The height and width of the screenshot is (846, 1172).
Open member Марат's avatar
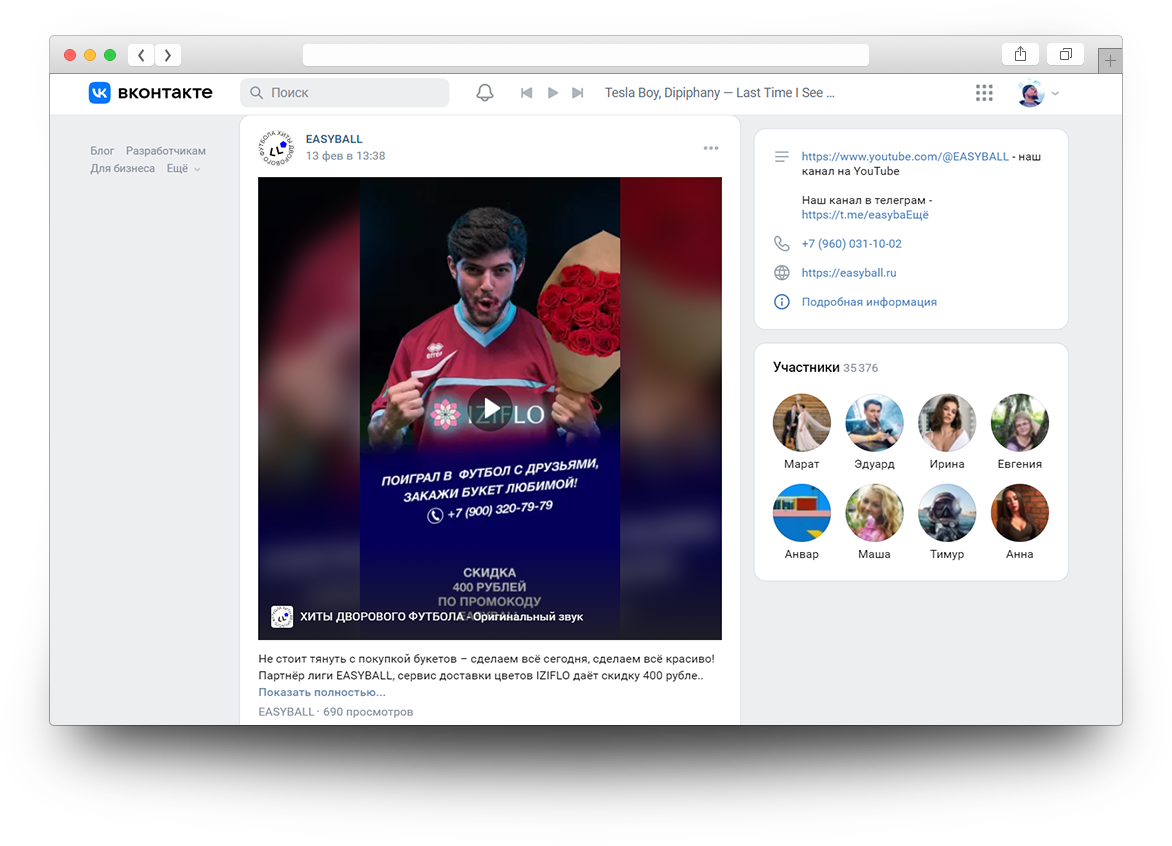802,423
